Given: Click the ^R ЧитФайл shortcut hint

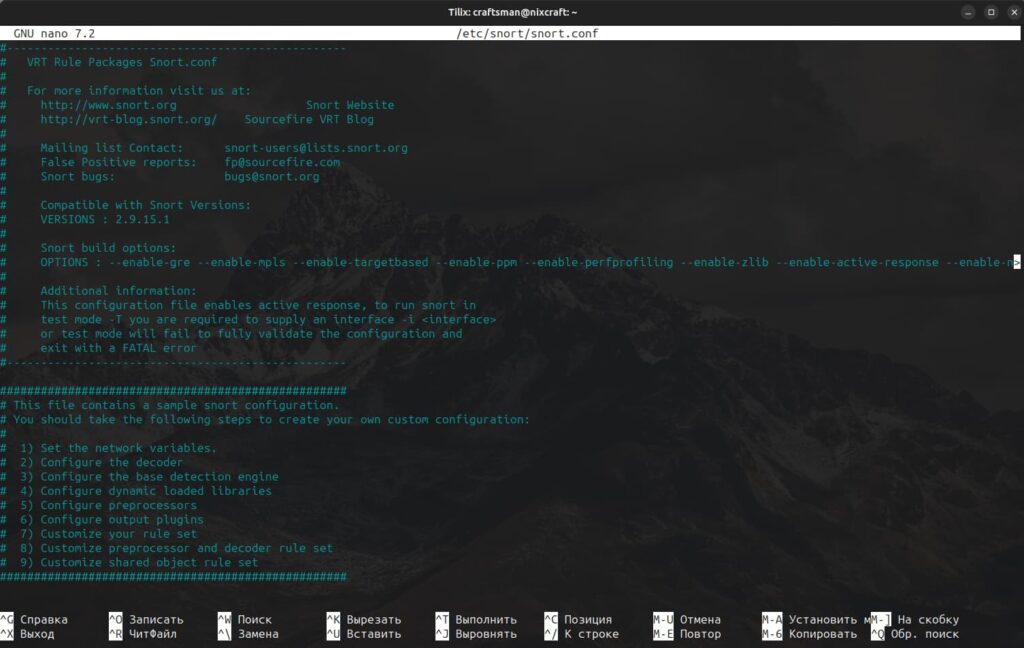Looking at the screenshot, I should click(142, 634).
